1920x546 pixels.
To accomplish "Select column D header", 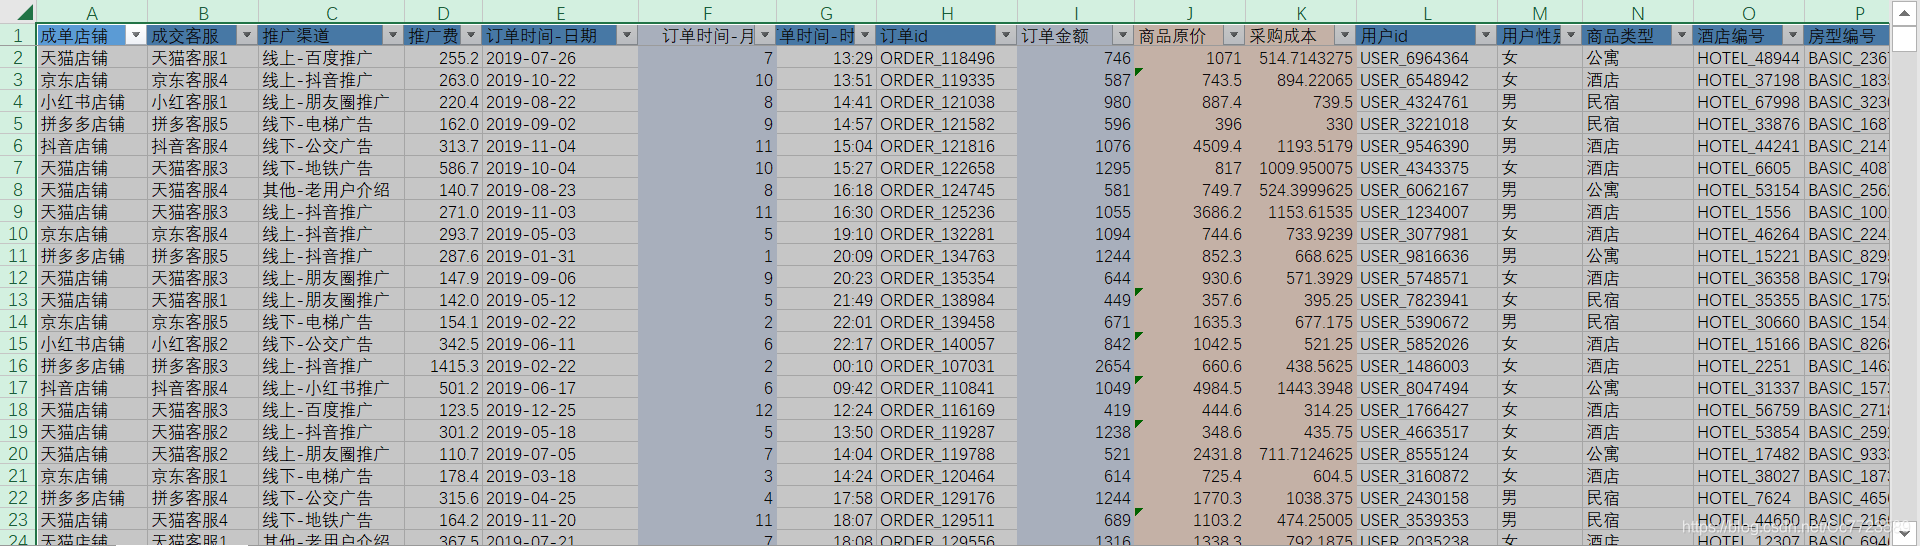I will click(x=443, y=13).
